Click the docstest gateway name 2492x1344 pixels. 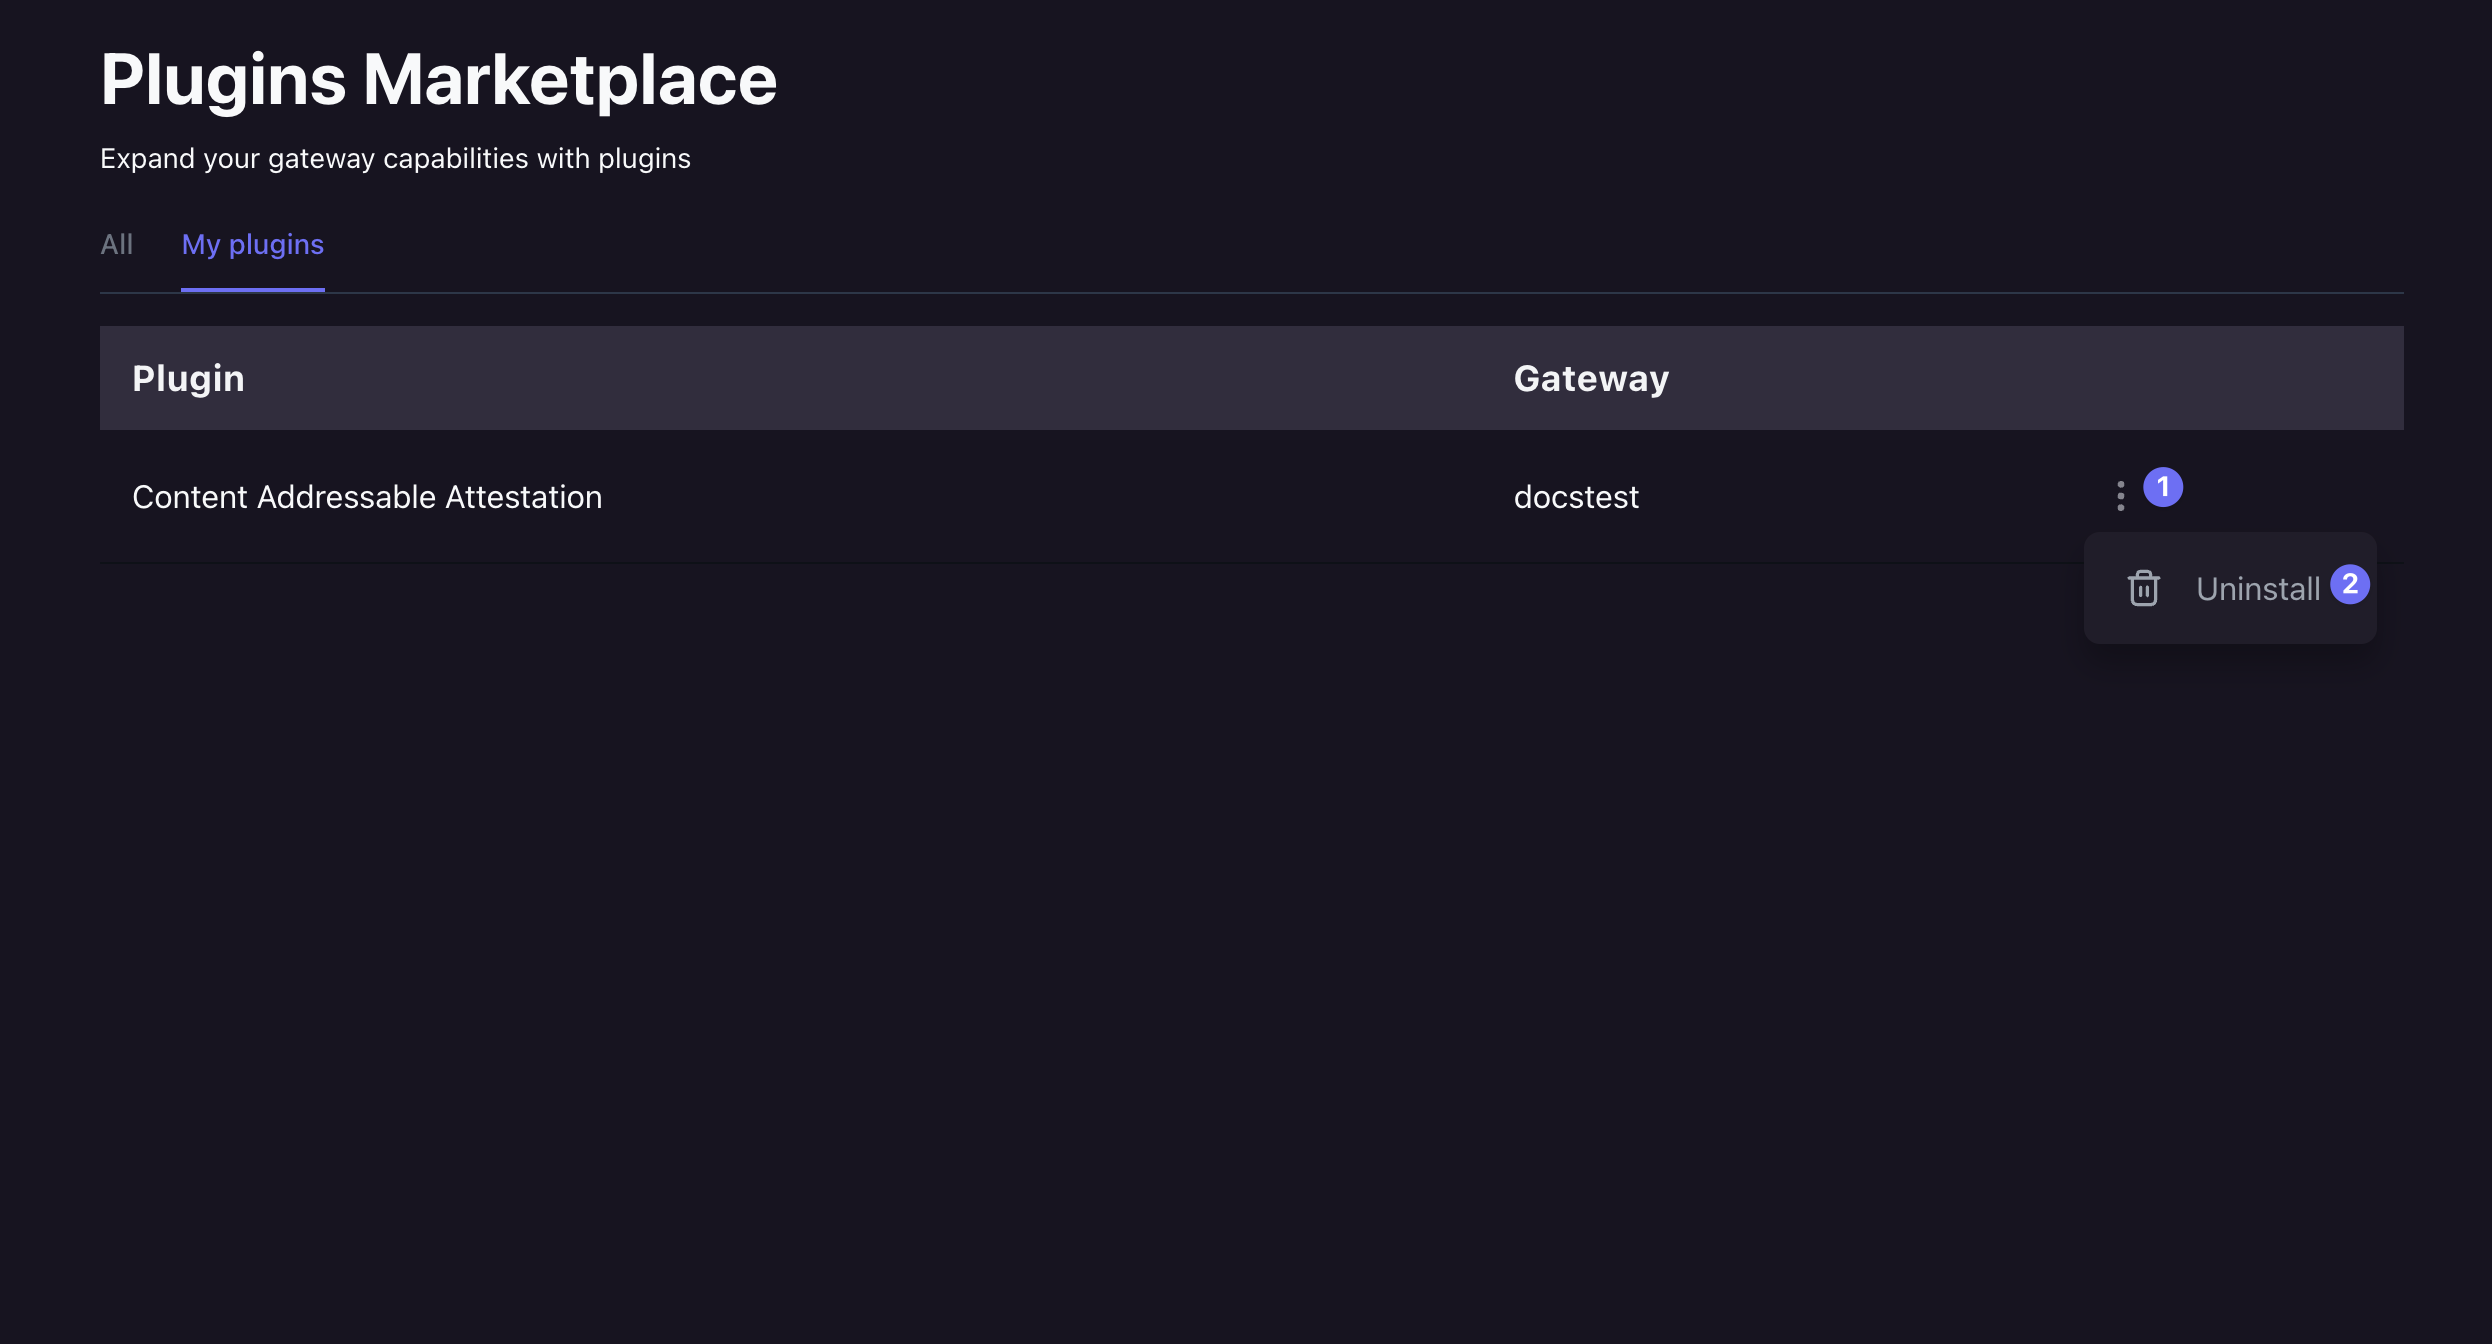[x=1576, y=497]
